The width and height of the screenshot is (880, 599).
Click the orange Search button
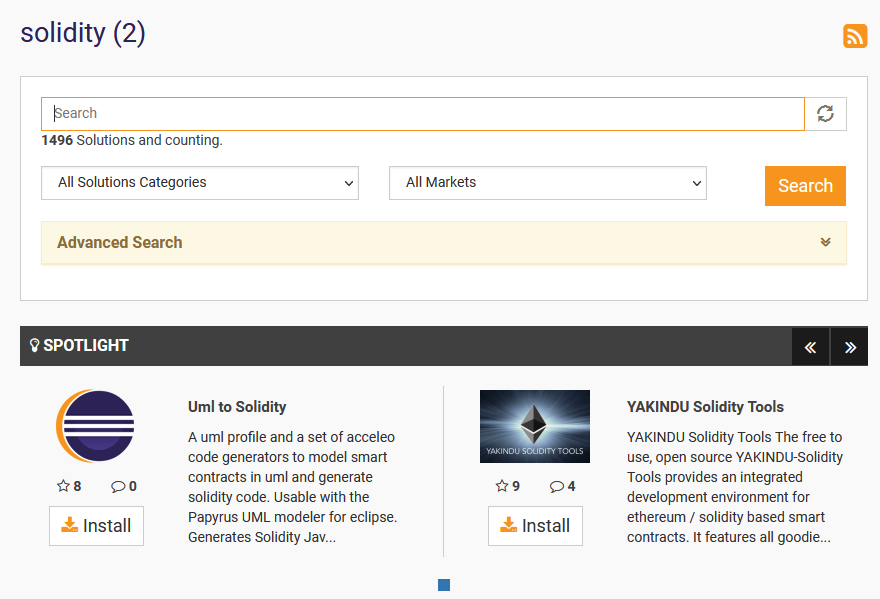coord(805,186)
